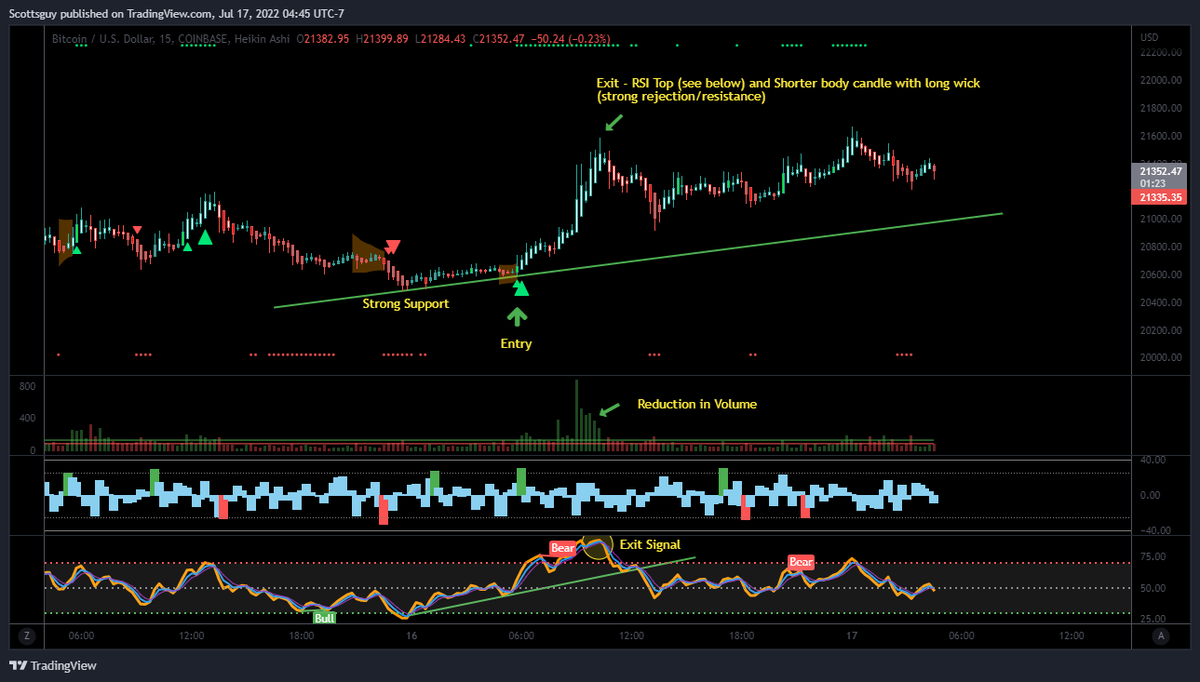1200x682 pixels.
Task: Click the 17 date label on time axis
Action: (x=851, y=635)
